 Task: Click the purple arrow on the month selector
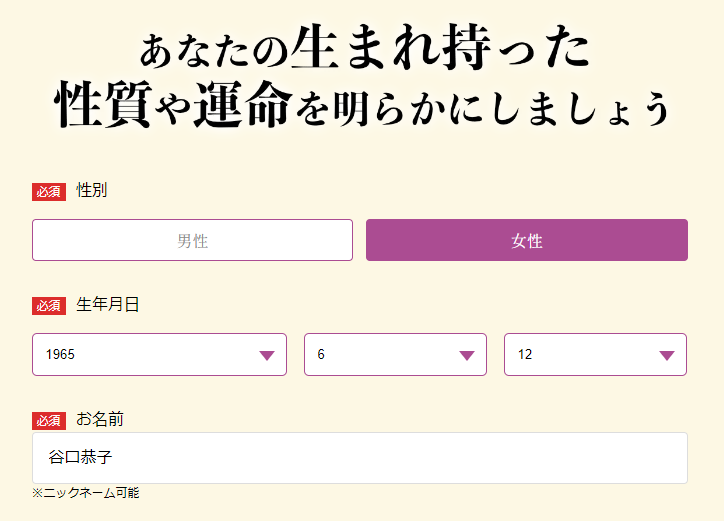click(466, 355)
